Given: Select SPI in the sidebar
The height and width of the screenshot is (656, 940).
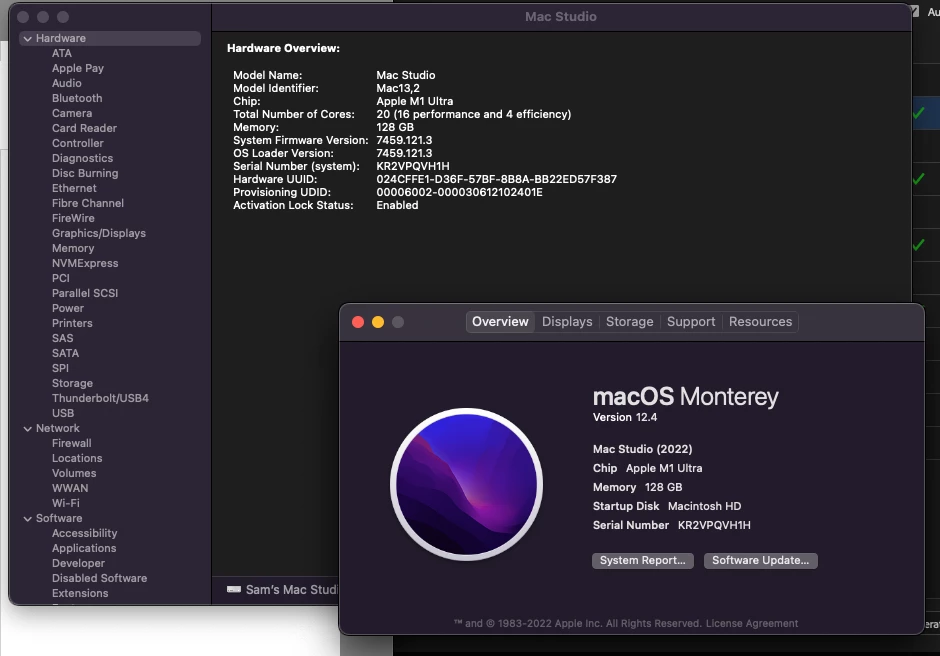Looking at the screenshot, I should [60, 368].
